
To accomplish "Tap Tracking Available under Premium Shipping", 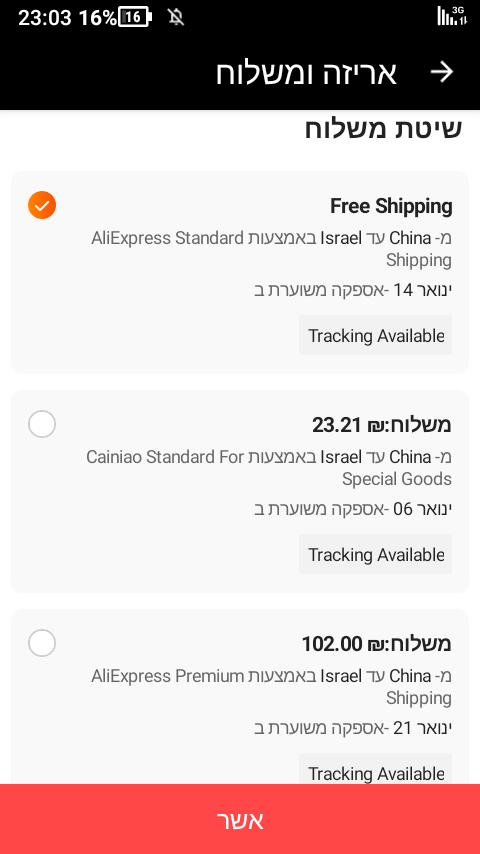I will [x=375, y=770].
